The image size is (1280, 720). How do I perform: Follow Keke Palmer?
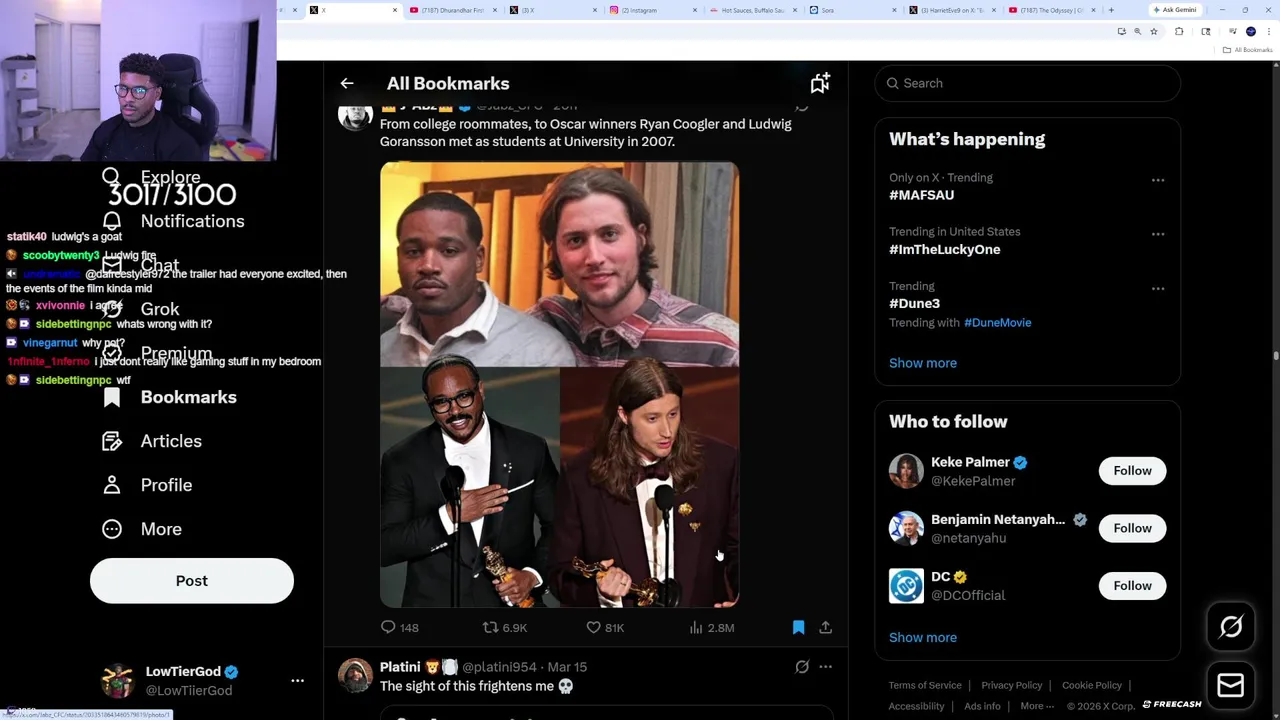click(x=1132, y=471)
